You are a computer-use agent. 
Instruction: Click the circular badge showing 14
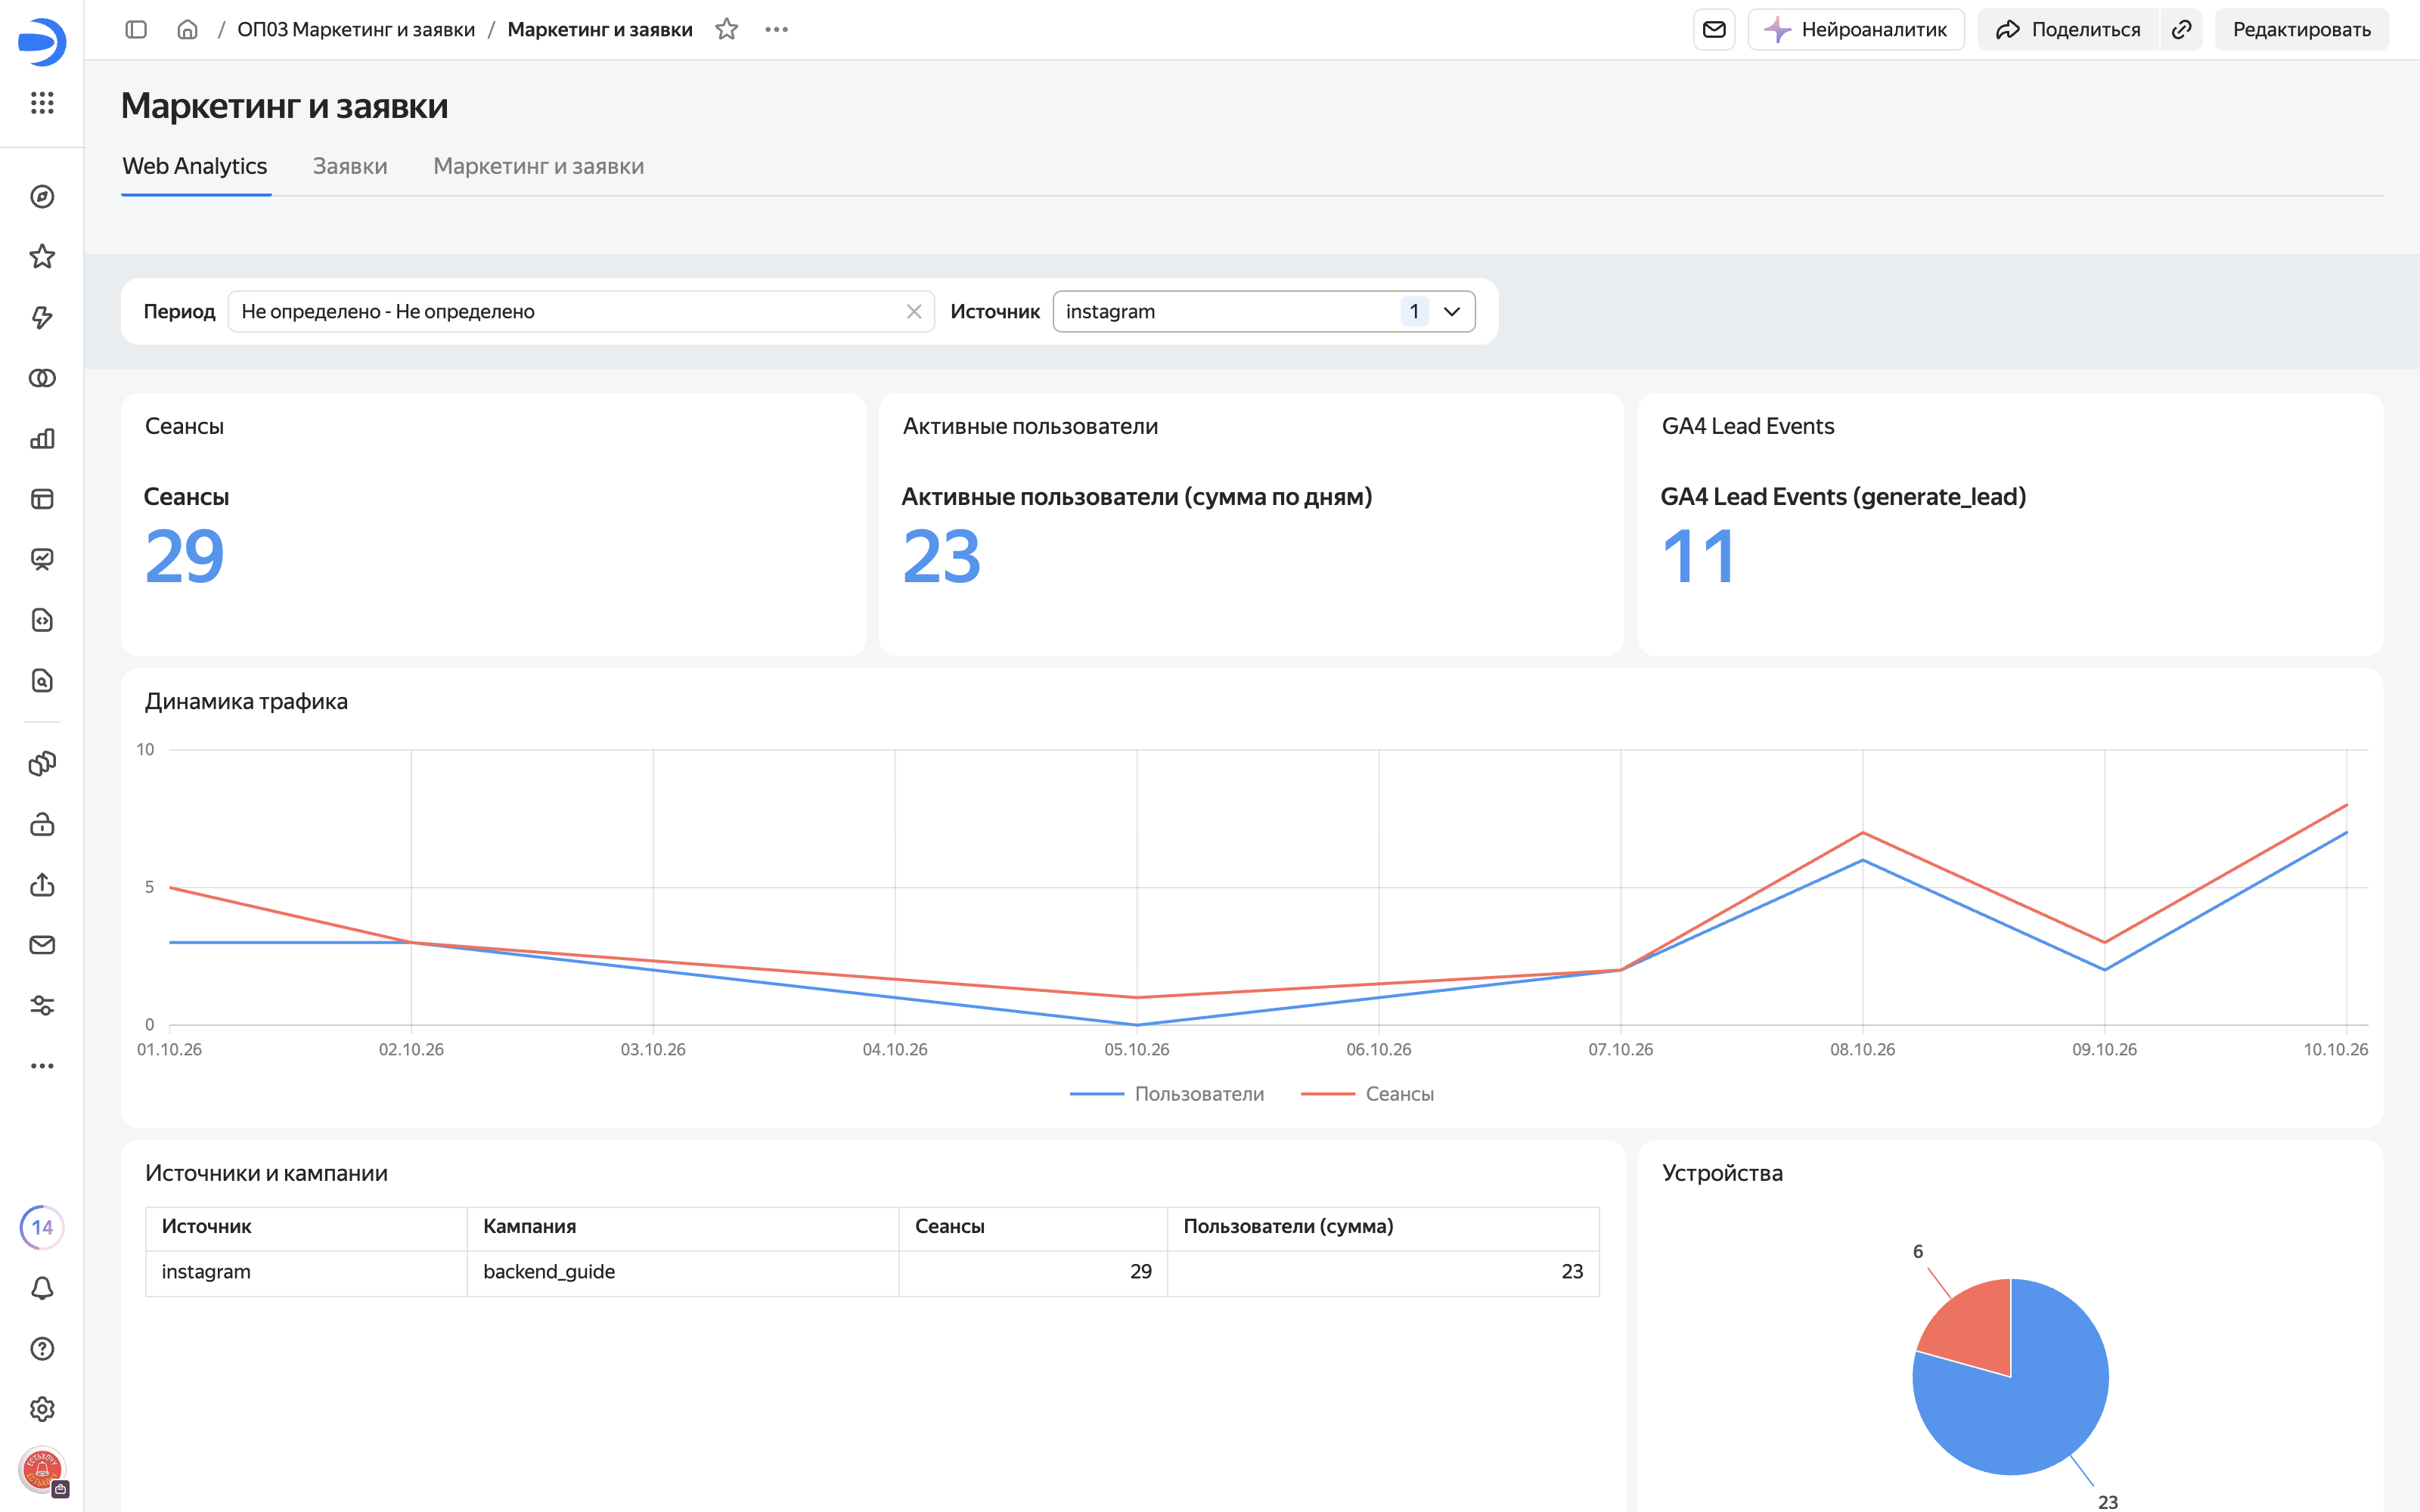tap(42, 1228)
